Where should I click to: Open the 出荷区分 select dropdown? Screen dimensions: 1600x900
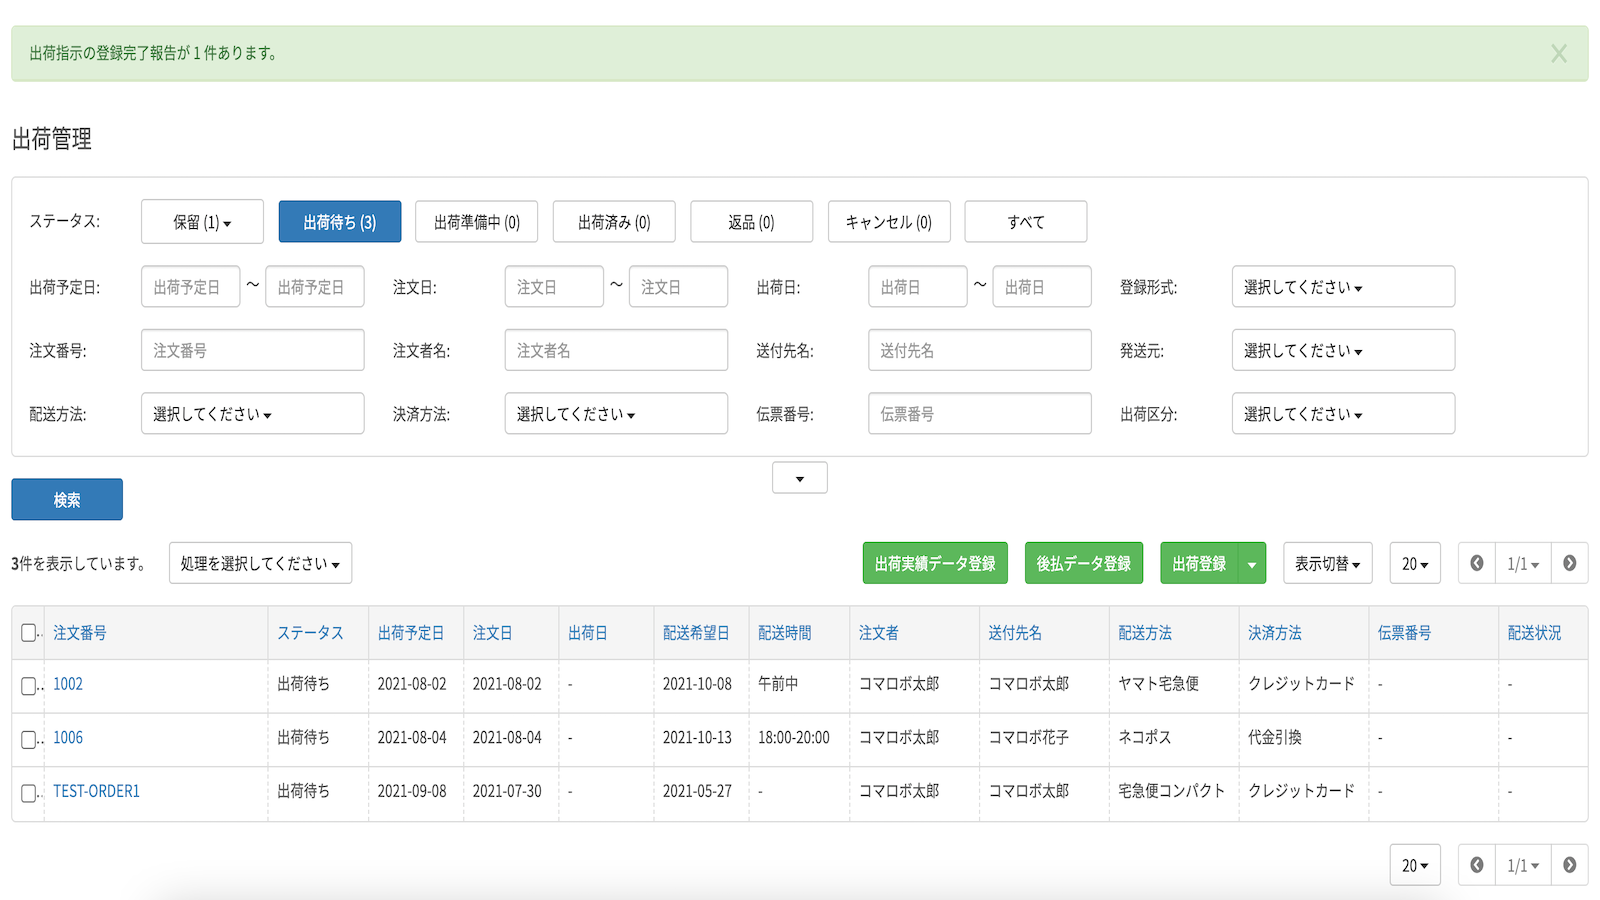pyautogui.click(x=1343, y=413)
